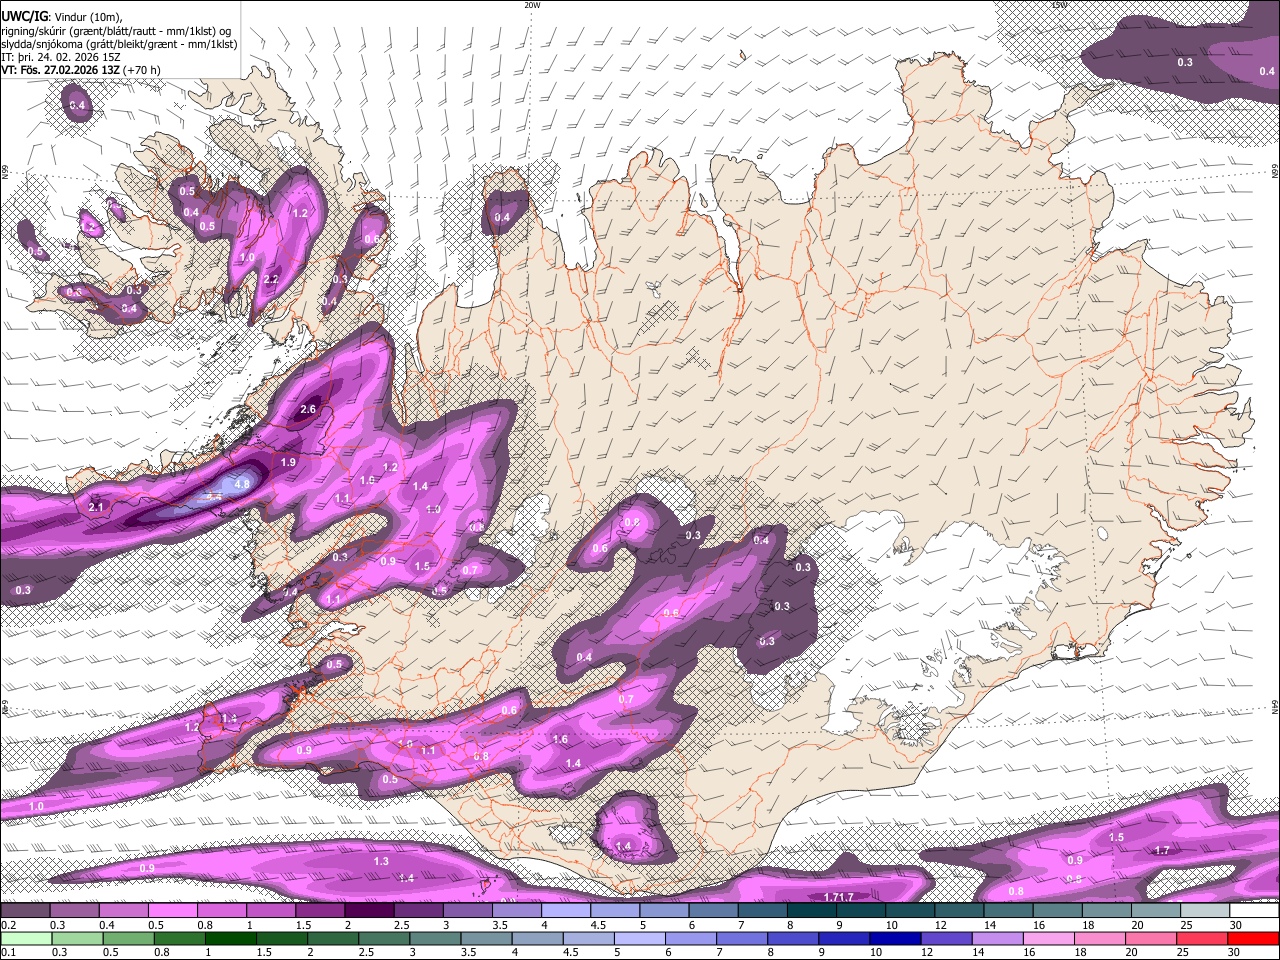The image size is (1280, 960).
Task: Click the 2.2 value in the Westfjords
Action: [x=270, y=279]
